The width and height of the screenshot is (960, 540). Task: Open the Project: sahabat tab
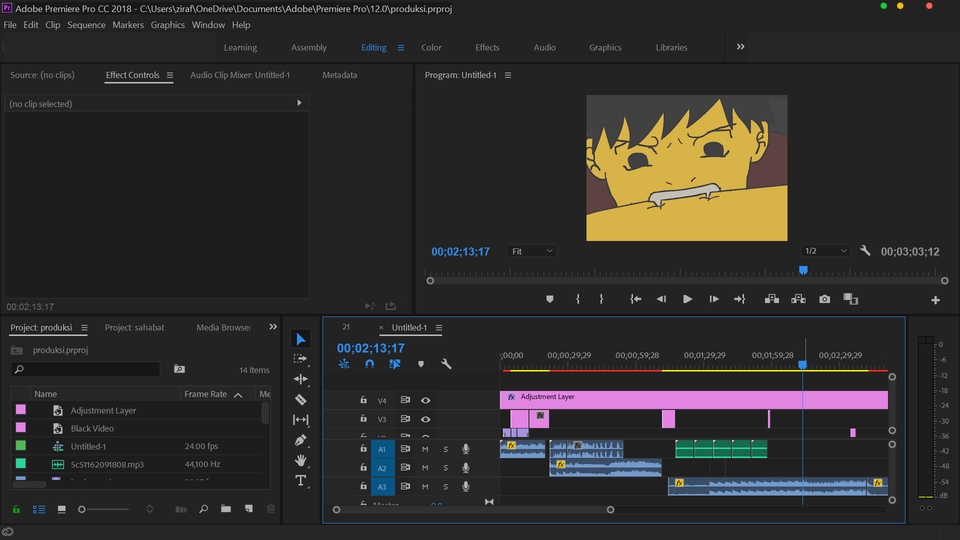pyautogui.click(x=134, y=328)
